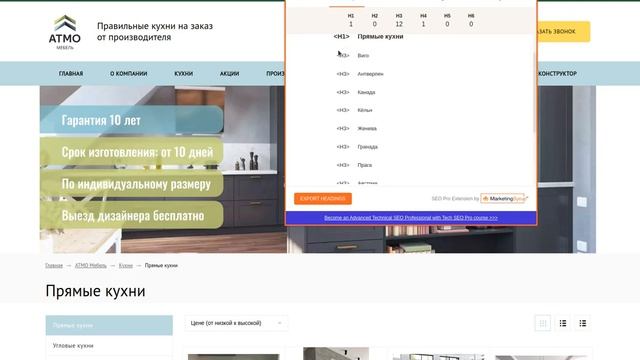640x360 pixels.
Task: Go to АТМО Мебель breadcrumb link
Action: point(91,266)
